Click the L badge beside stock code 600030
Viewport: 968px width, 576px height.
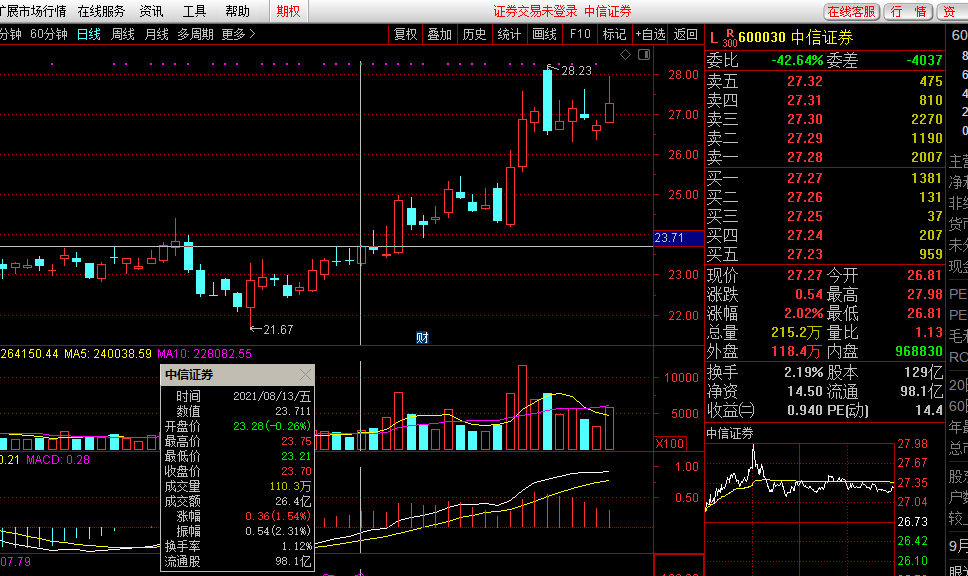coord(714,38)
